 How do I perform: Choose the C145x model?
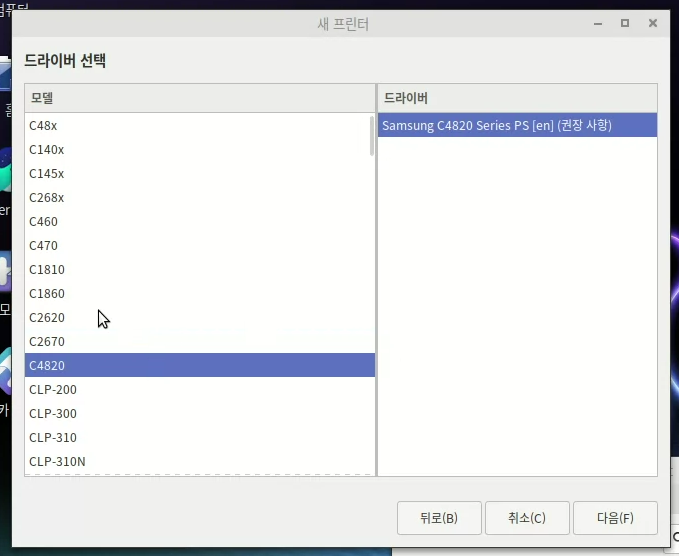click(x=200, y=174)
